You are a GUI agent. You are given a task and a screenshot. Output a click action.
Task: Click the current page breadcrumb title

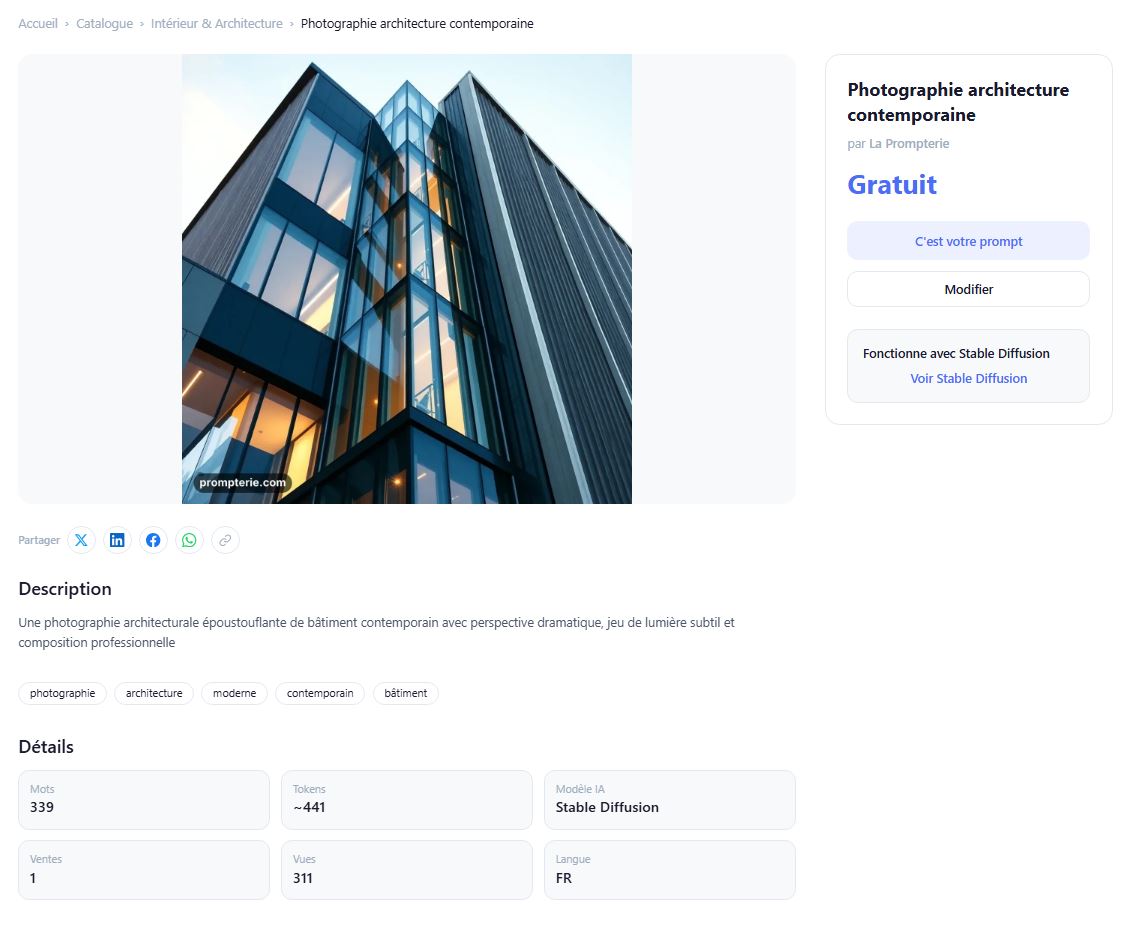coord(417,24)
